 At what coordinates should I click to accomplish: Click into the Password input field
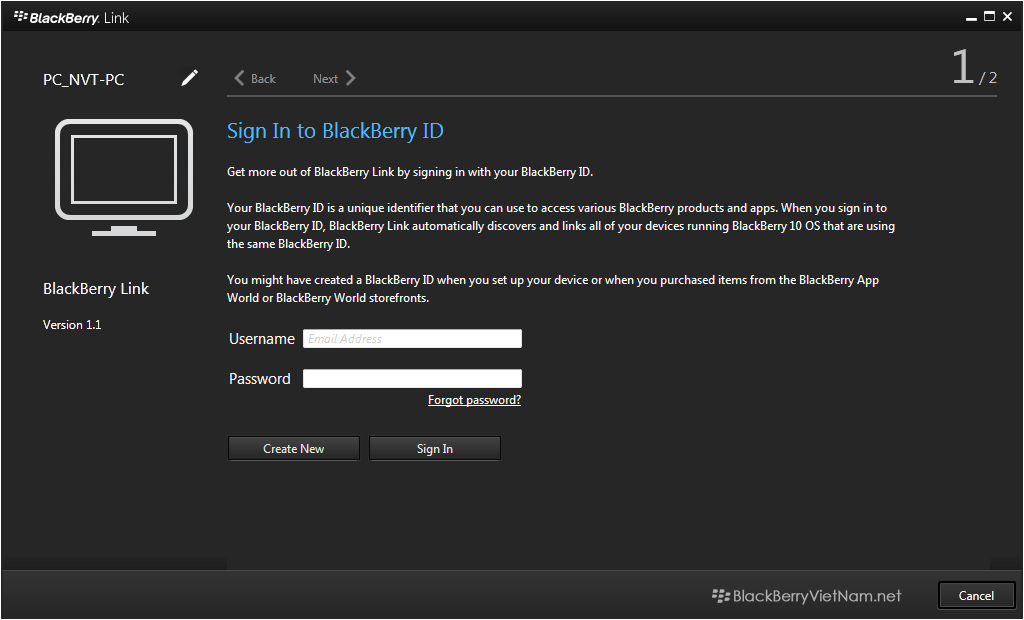coord(412,379)
